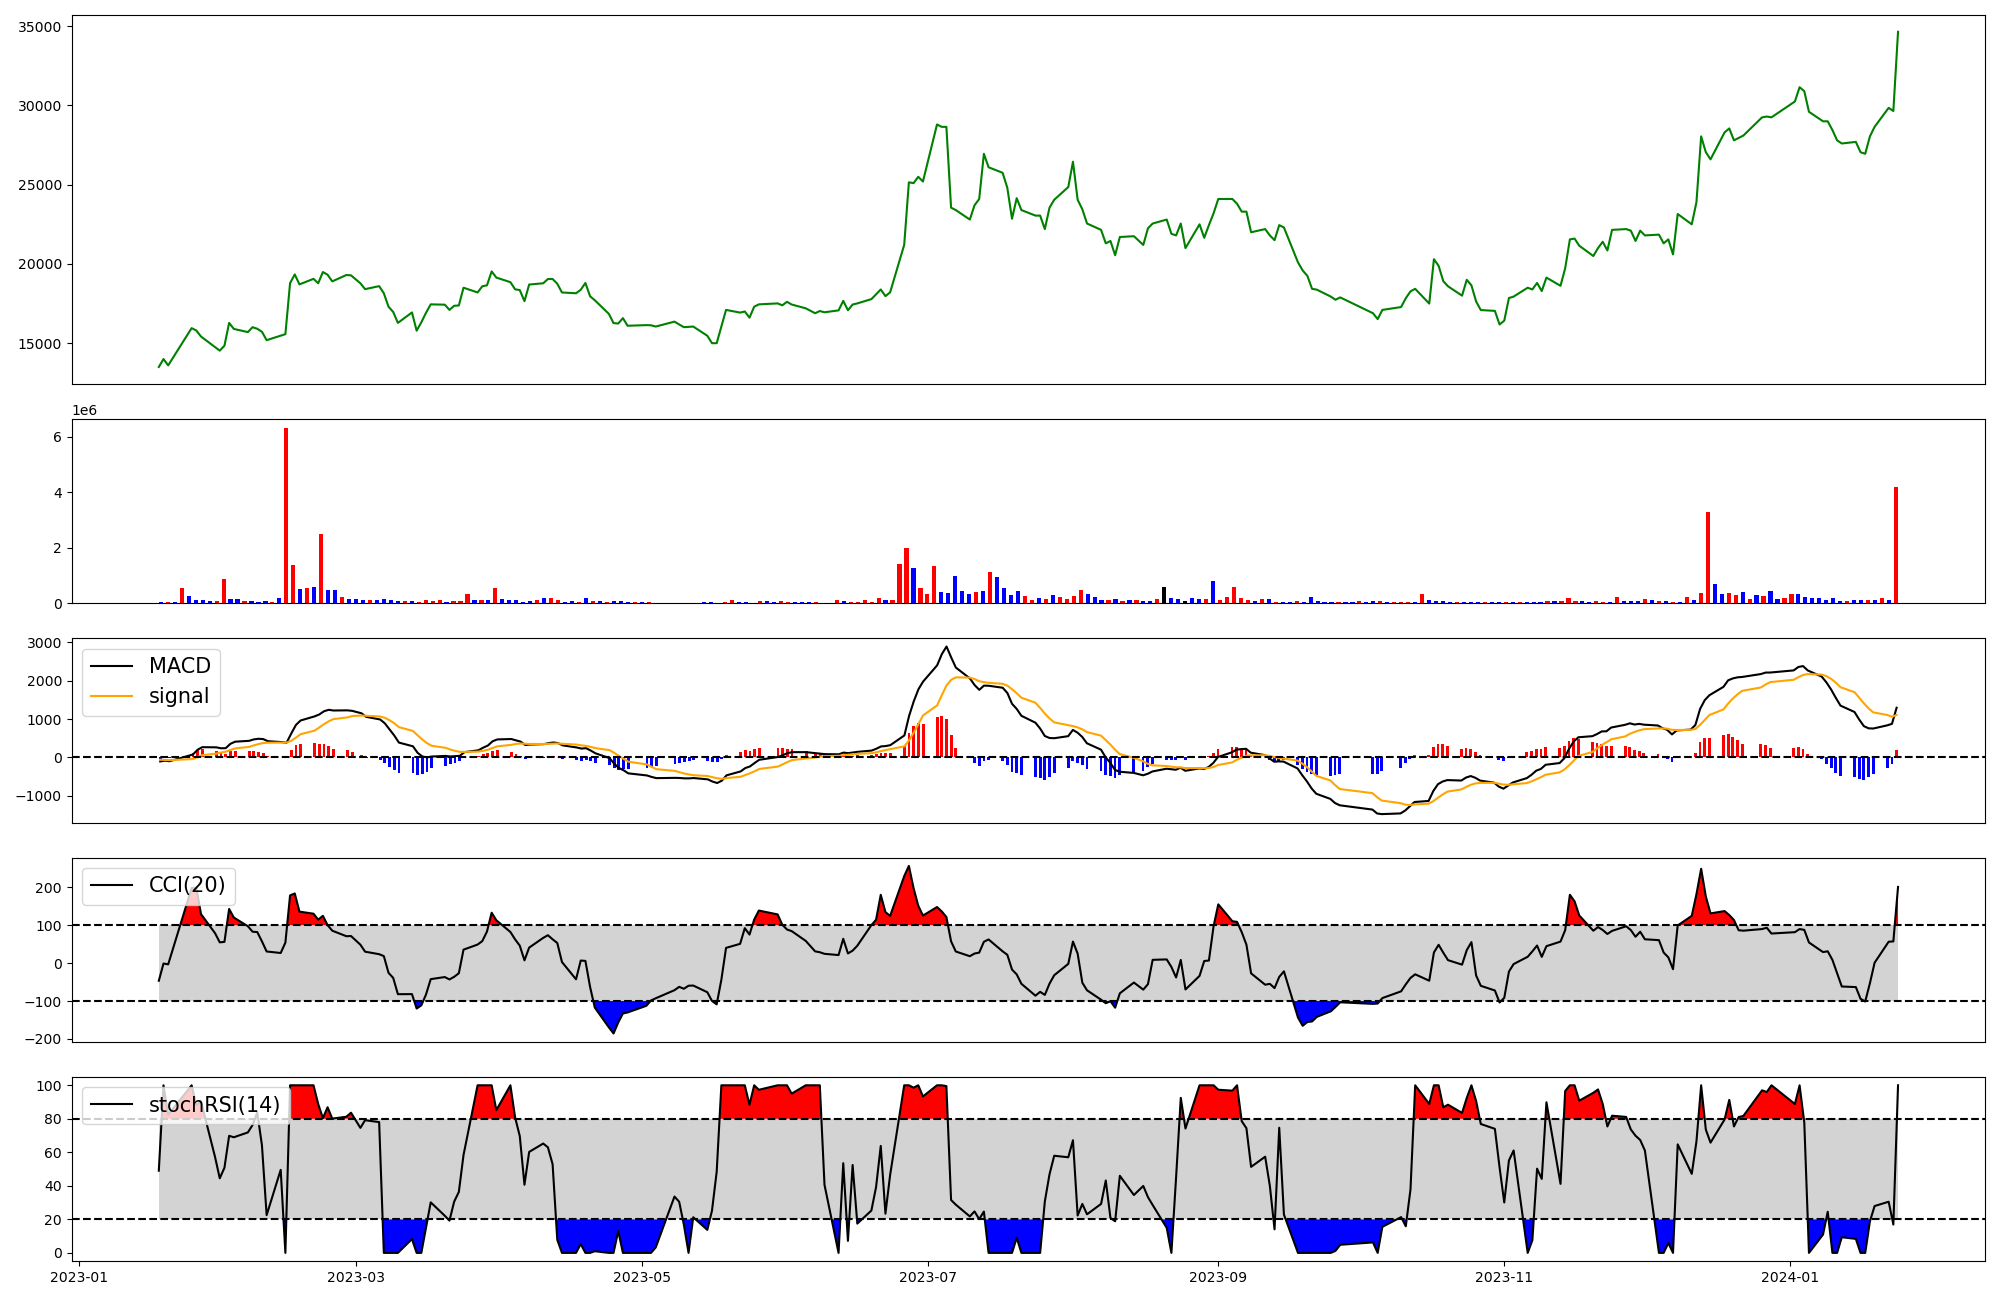The height and width of the screenshot is (1300, 2000).
Task: Click the 35000 price axis label
Action: (x=40, y=27)
